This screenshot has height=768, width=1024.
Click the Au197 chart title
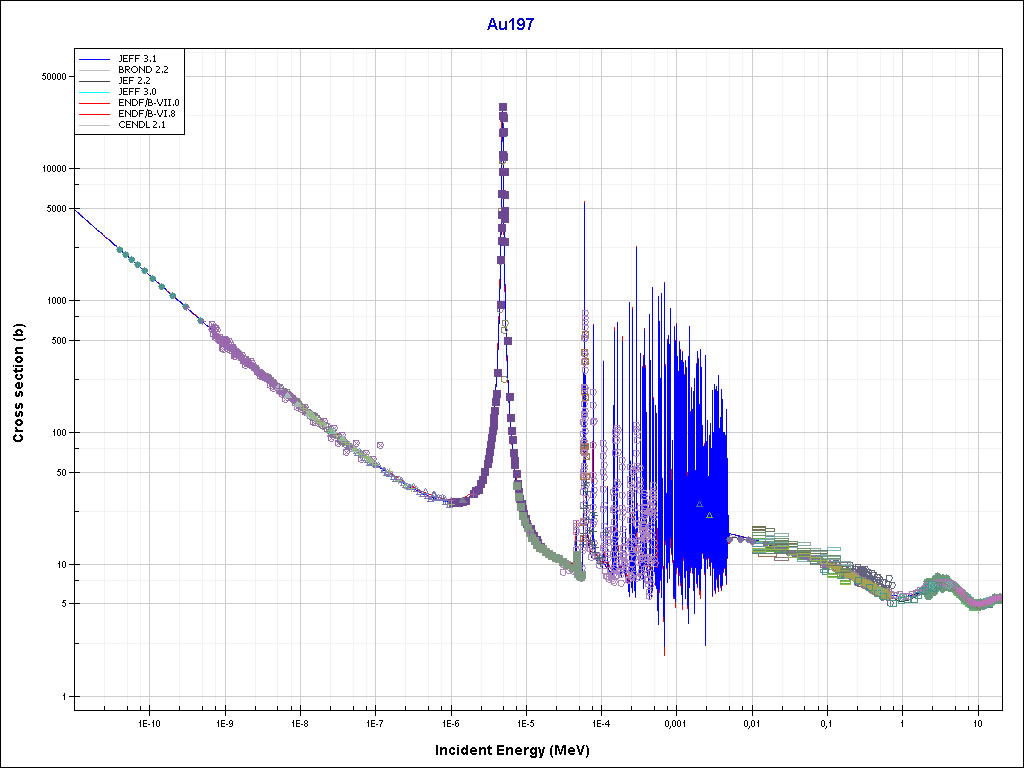pos(510,25)
